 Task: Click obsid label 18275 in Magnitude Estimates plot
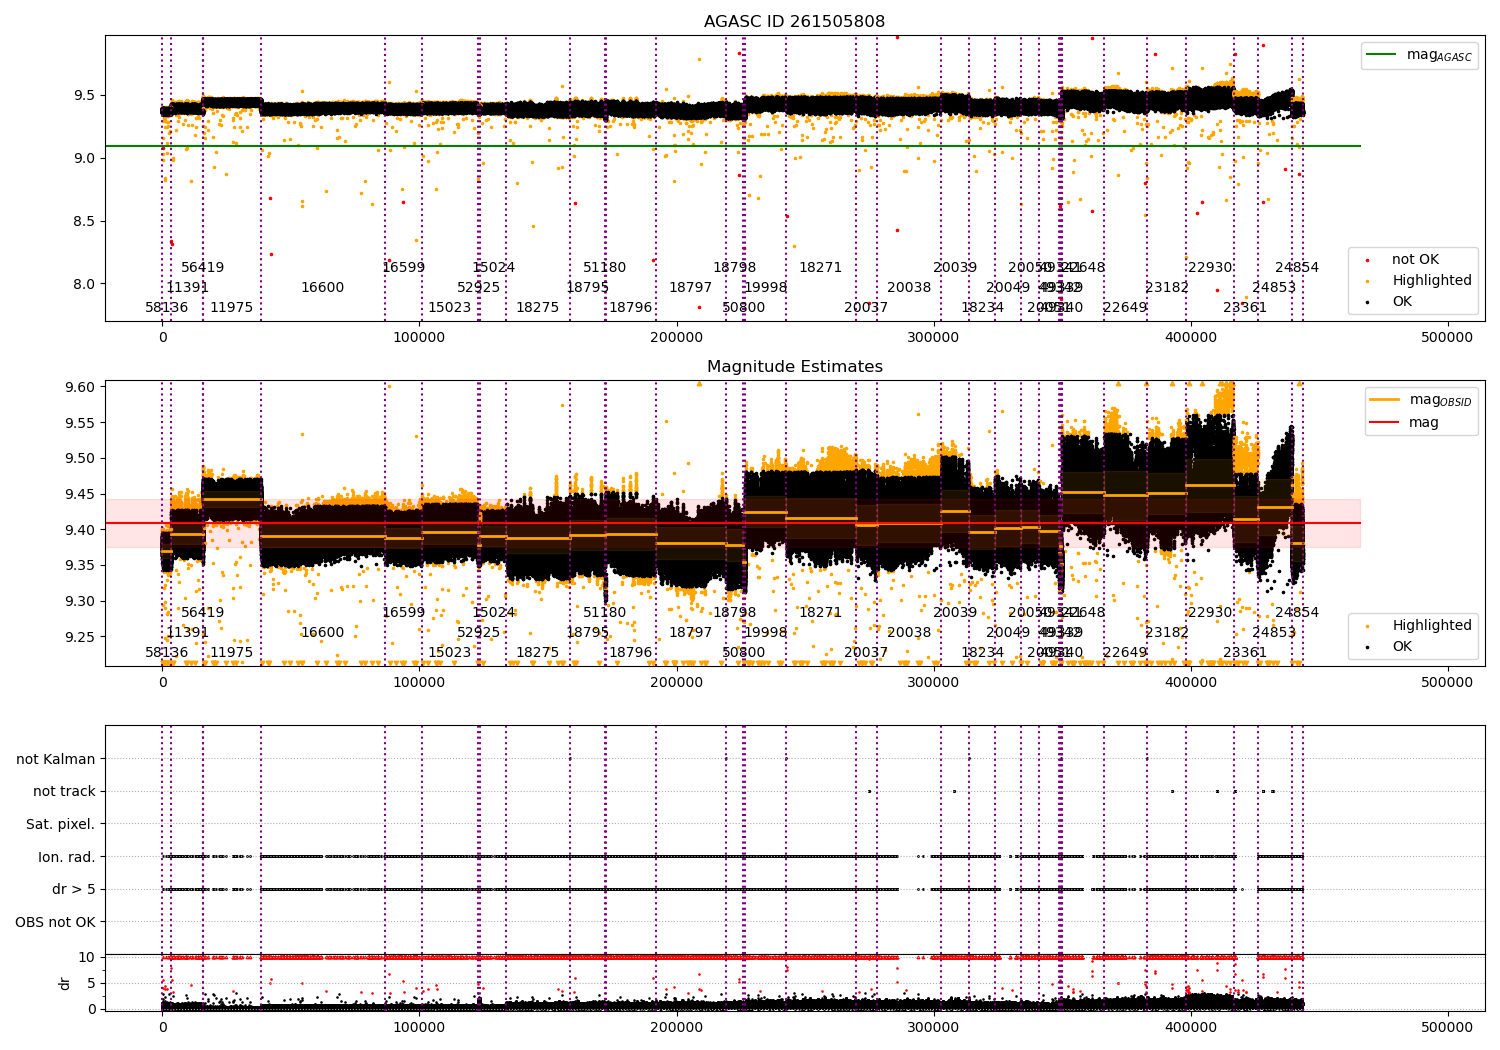[538, 653]
